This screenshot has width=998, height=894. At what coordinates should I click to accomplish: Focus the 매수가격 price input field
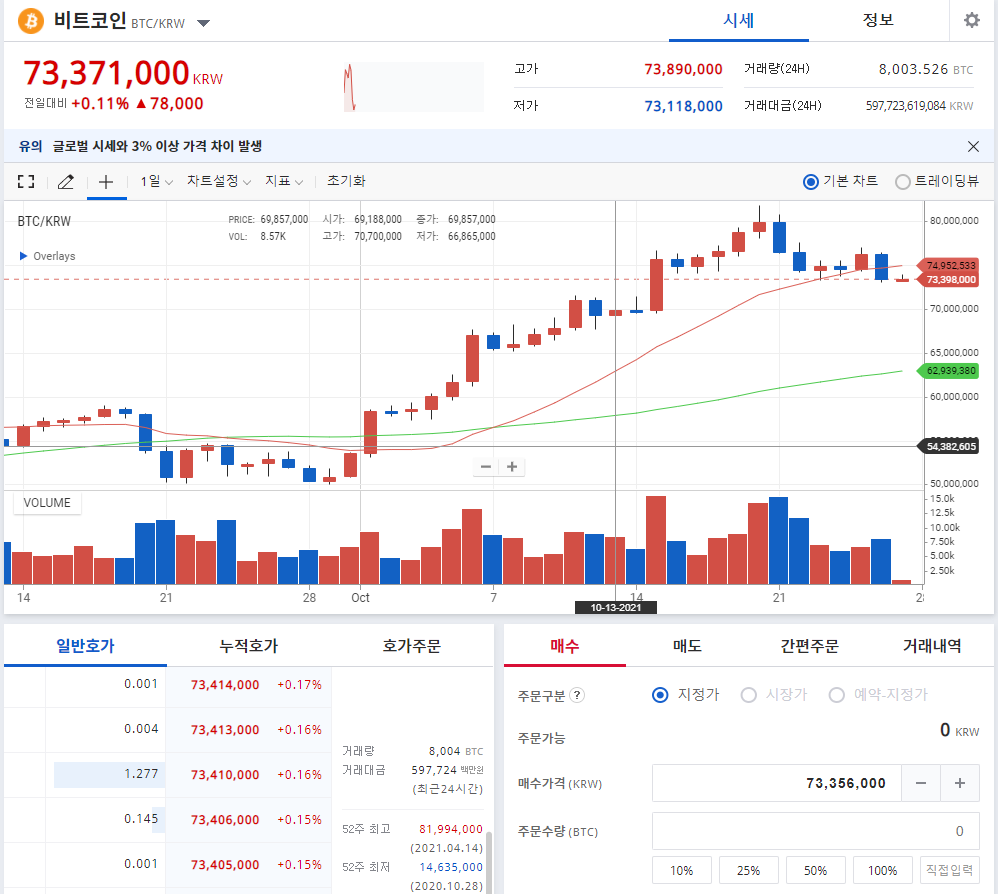pos(777,783)
